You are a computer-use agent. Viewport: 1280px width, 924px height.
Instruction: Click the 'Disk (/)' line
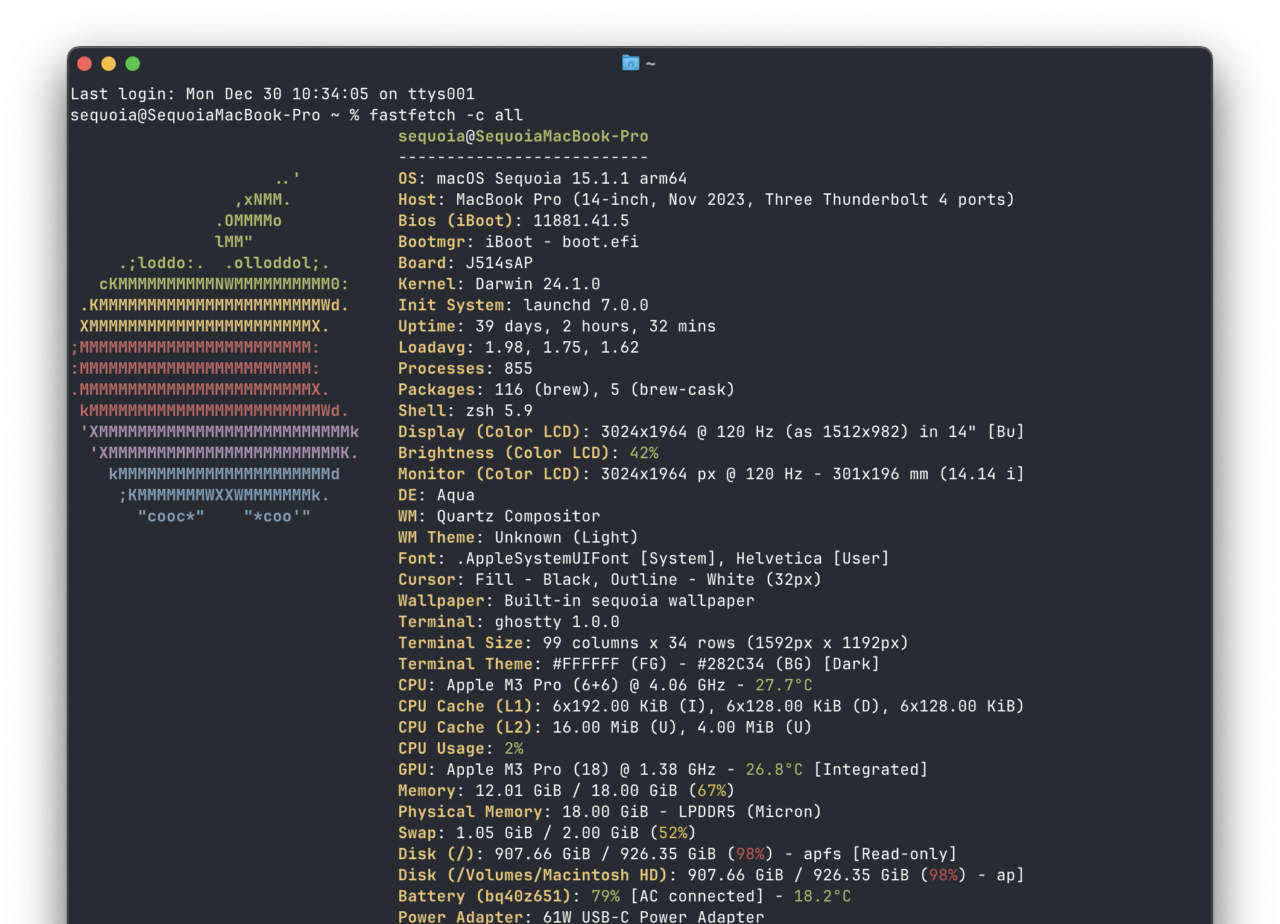click(677, 853)
